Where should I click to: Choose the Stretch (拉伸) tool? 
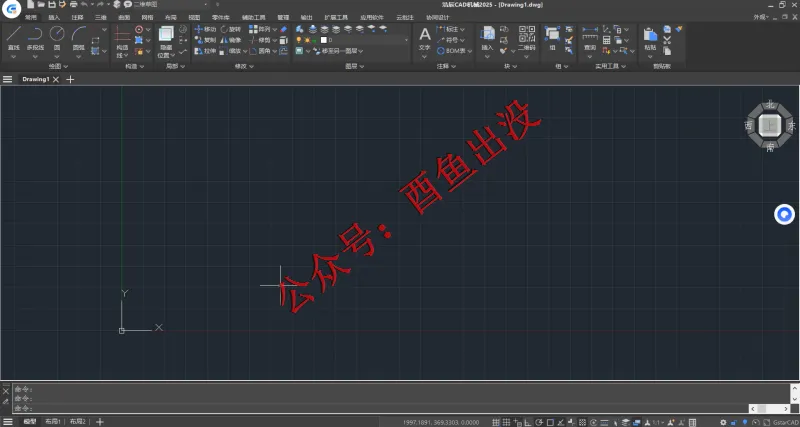point(205,51)
